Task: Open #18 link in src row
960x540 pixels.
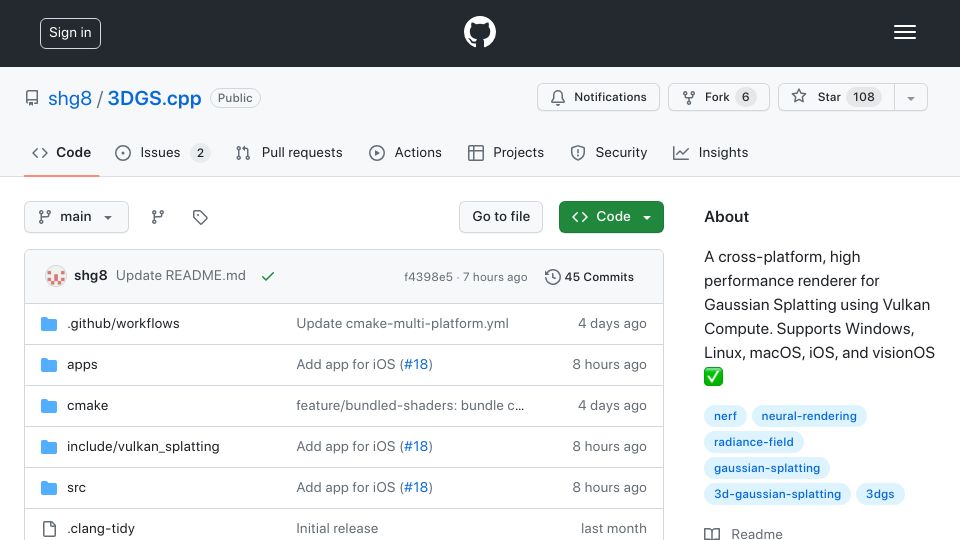Action: 416,487
